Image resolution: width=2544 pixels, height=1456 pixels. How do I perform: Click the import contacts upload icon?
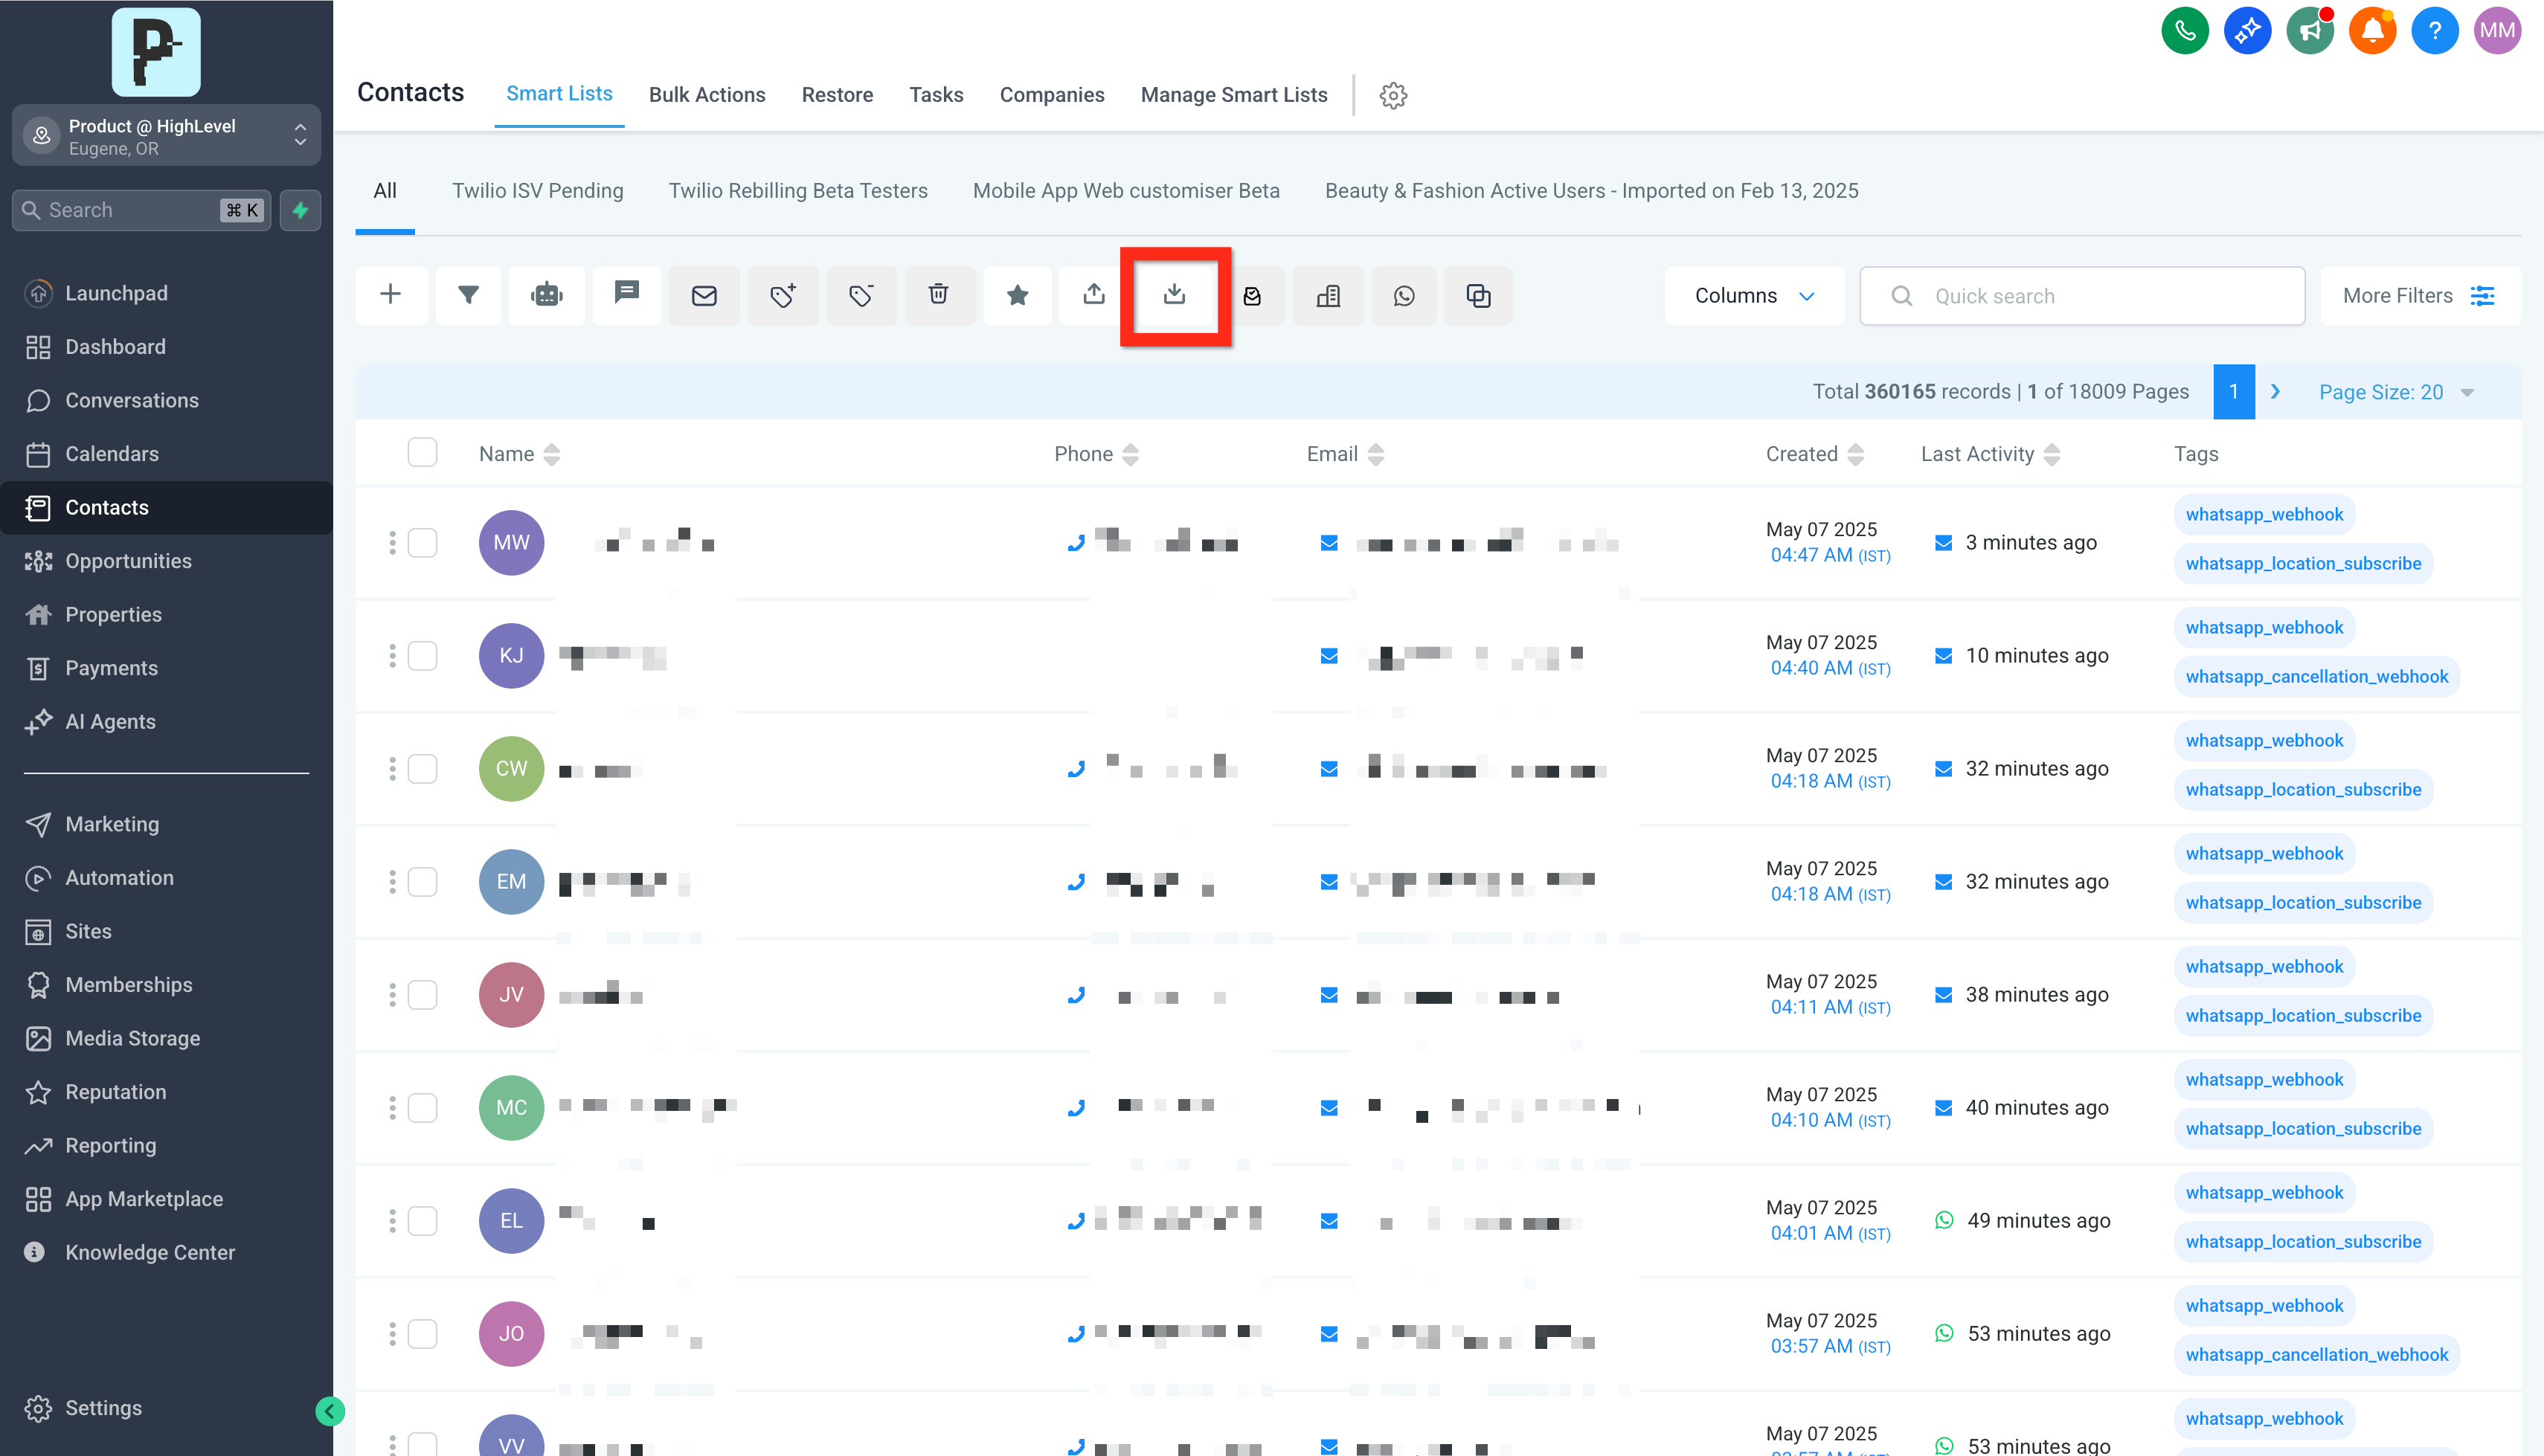[x=1094, y=295]
